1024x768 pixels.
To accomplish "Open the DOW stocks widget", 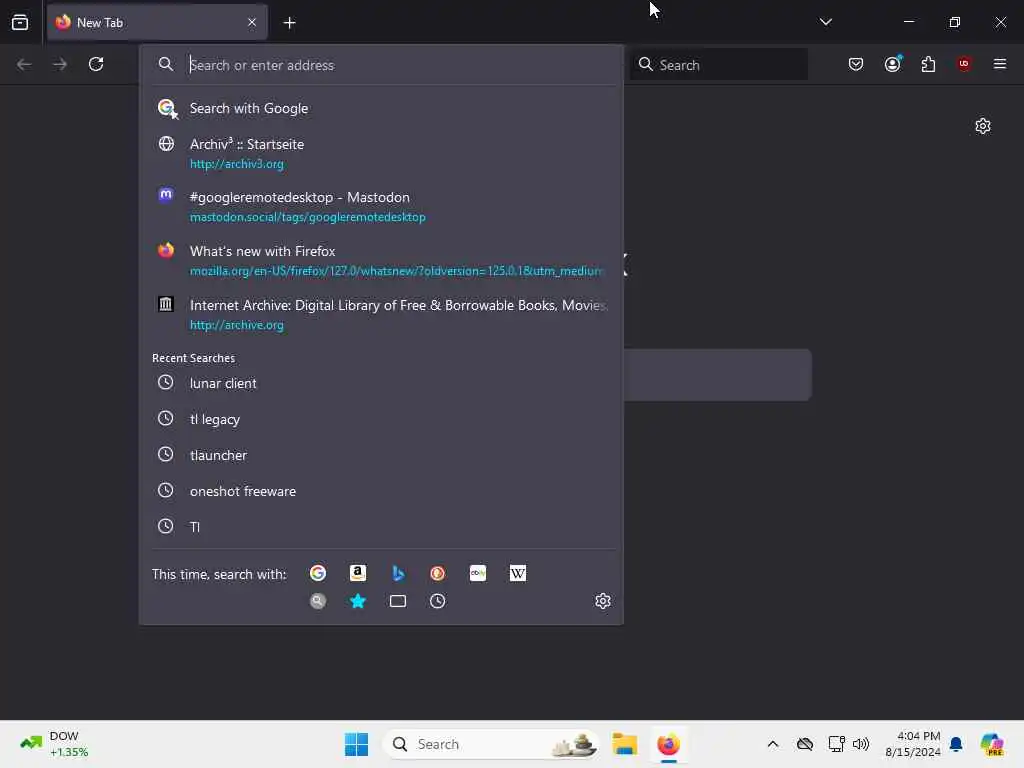I will click(x=54, y=744).
